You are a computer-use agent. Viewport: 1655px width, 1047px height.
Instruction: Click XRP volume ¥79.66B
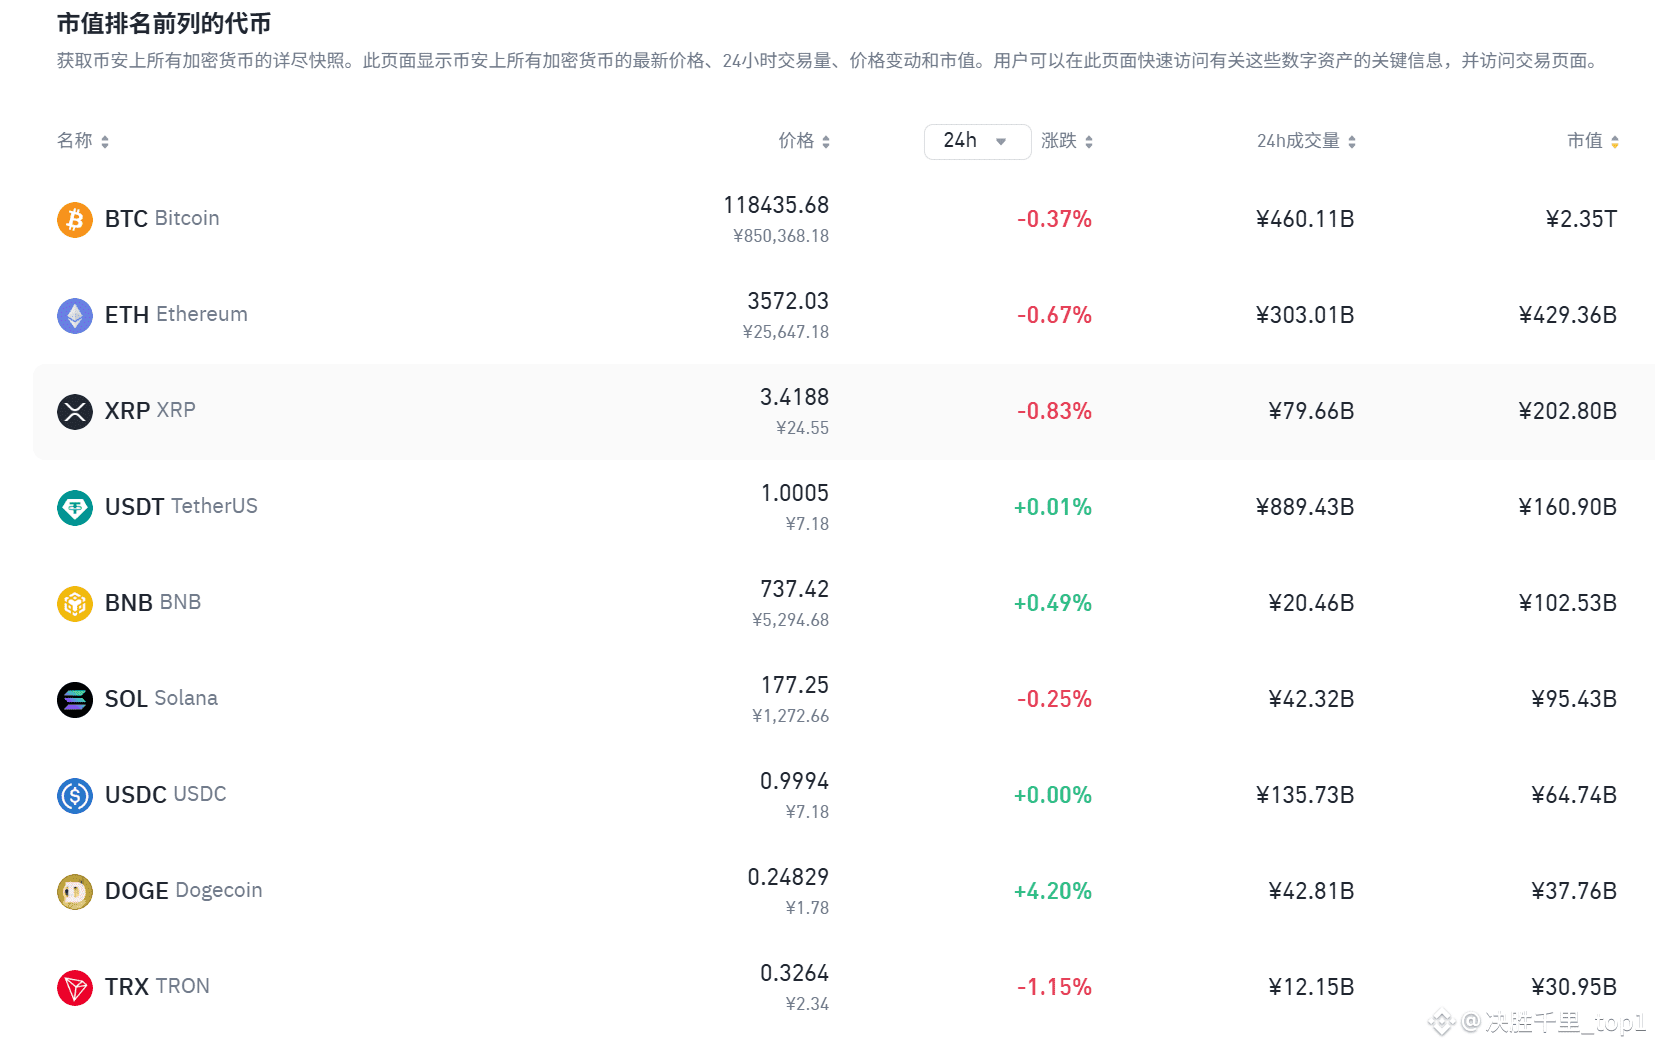(1311, 411)
